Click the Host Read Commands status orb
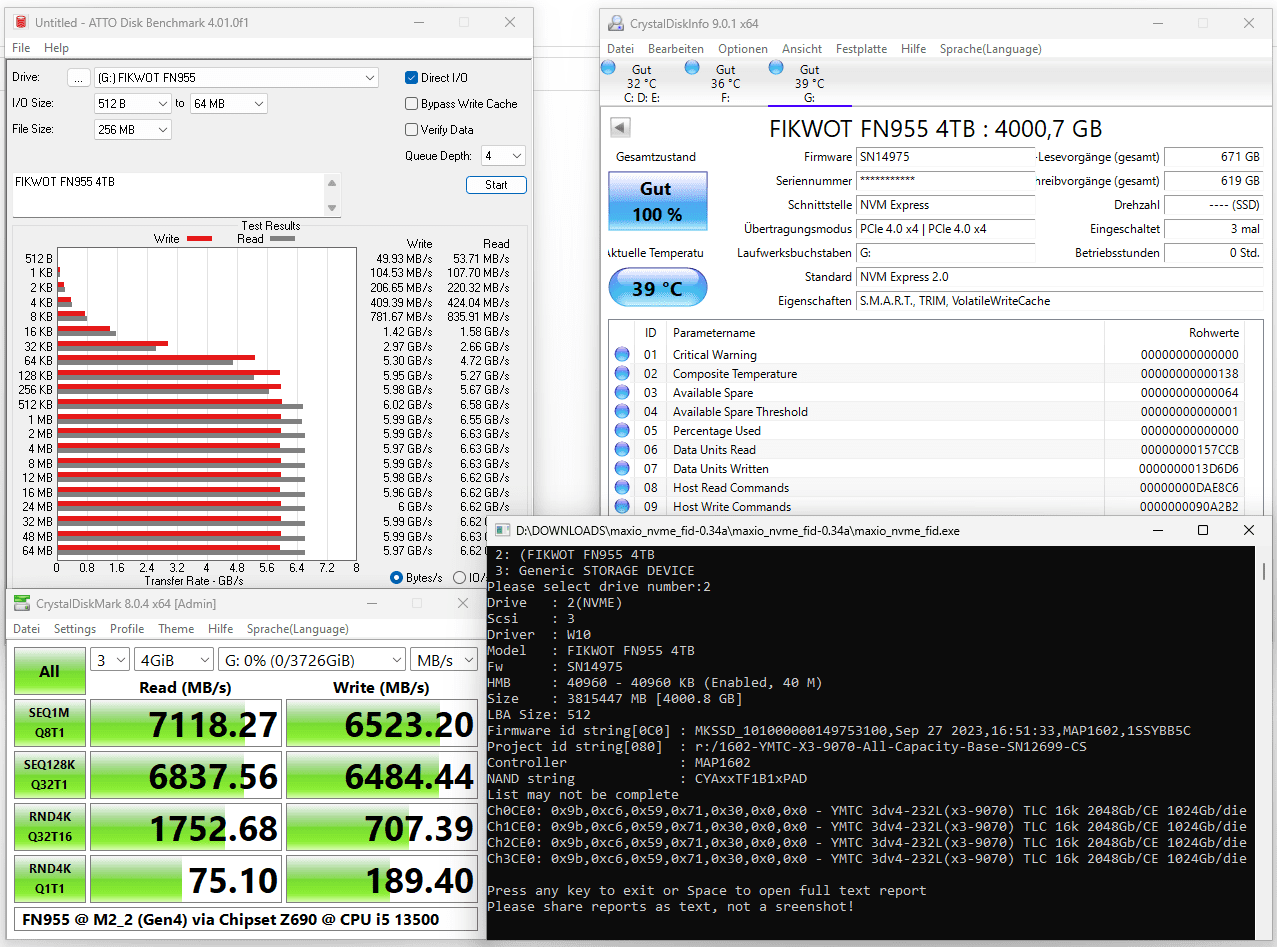This screenshot has width=1277, height=947. 622,487
